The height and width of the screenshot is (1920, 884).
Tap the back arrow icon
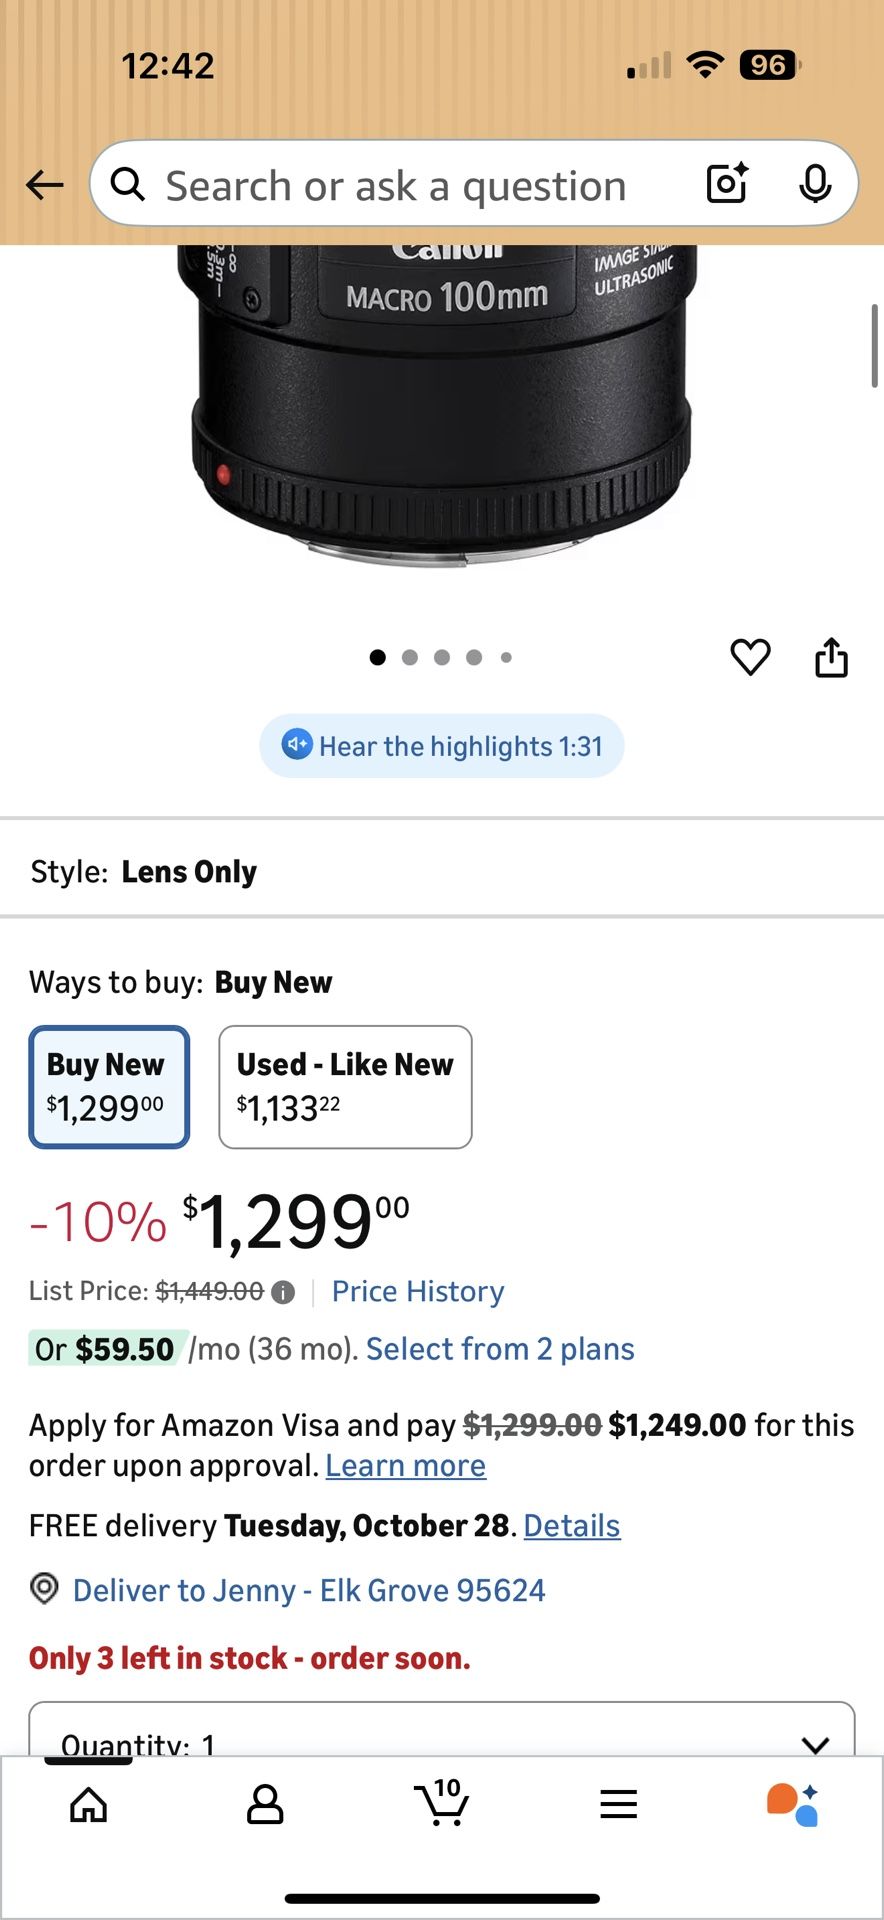point(45,184)
